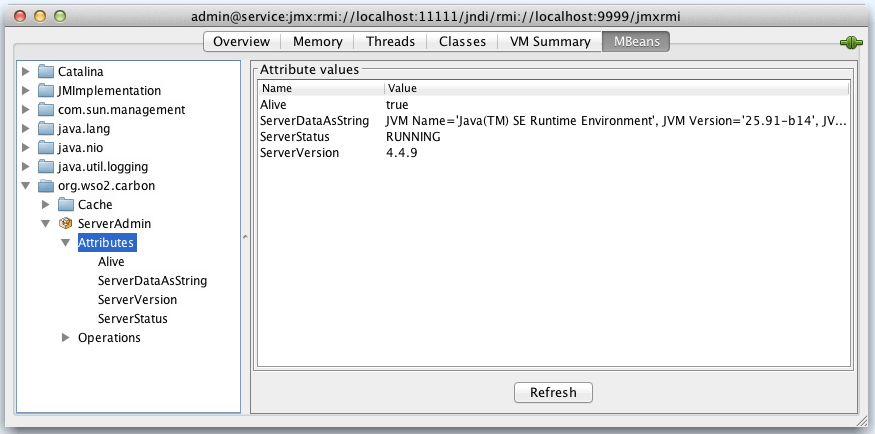Click the green connection status icon
This screenshot has height=434, width=875.
click(851, 42)
